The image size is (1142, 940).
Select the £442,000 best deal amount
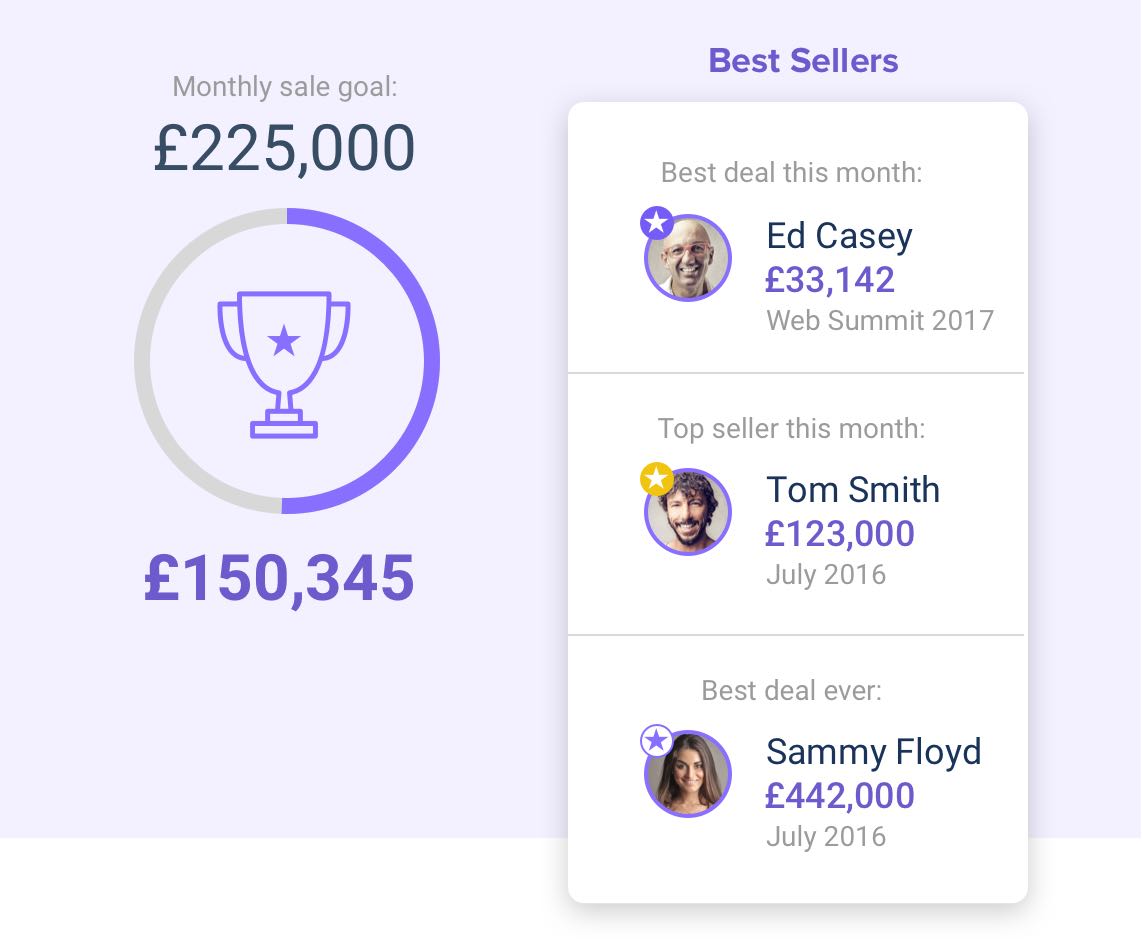point(840,796)
